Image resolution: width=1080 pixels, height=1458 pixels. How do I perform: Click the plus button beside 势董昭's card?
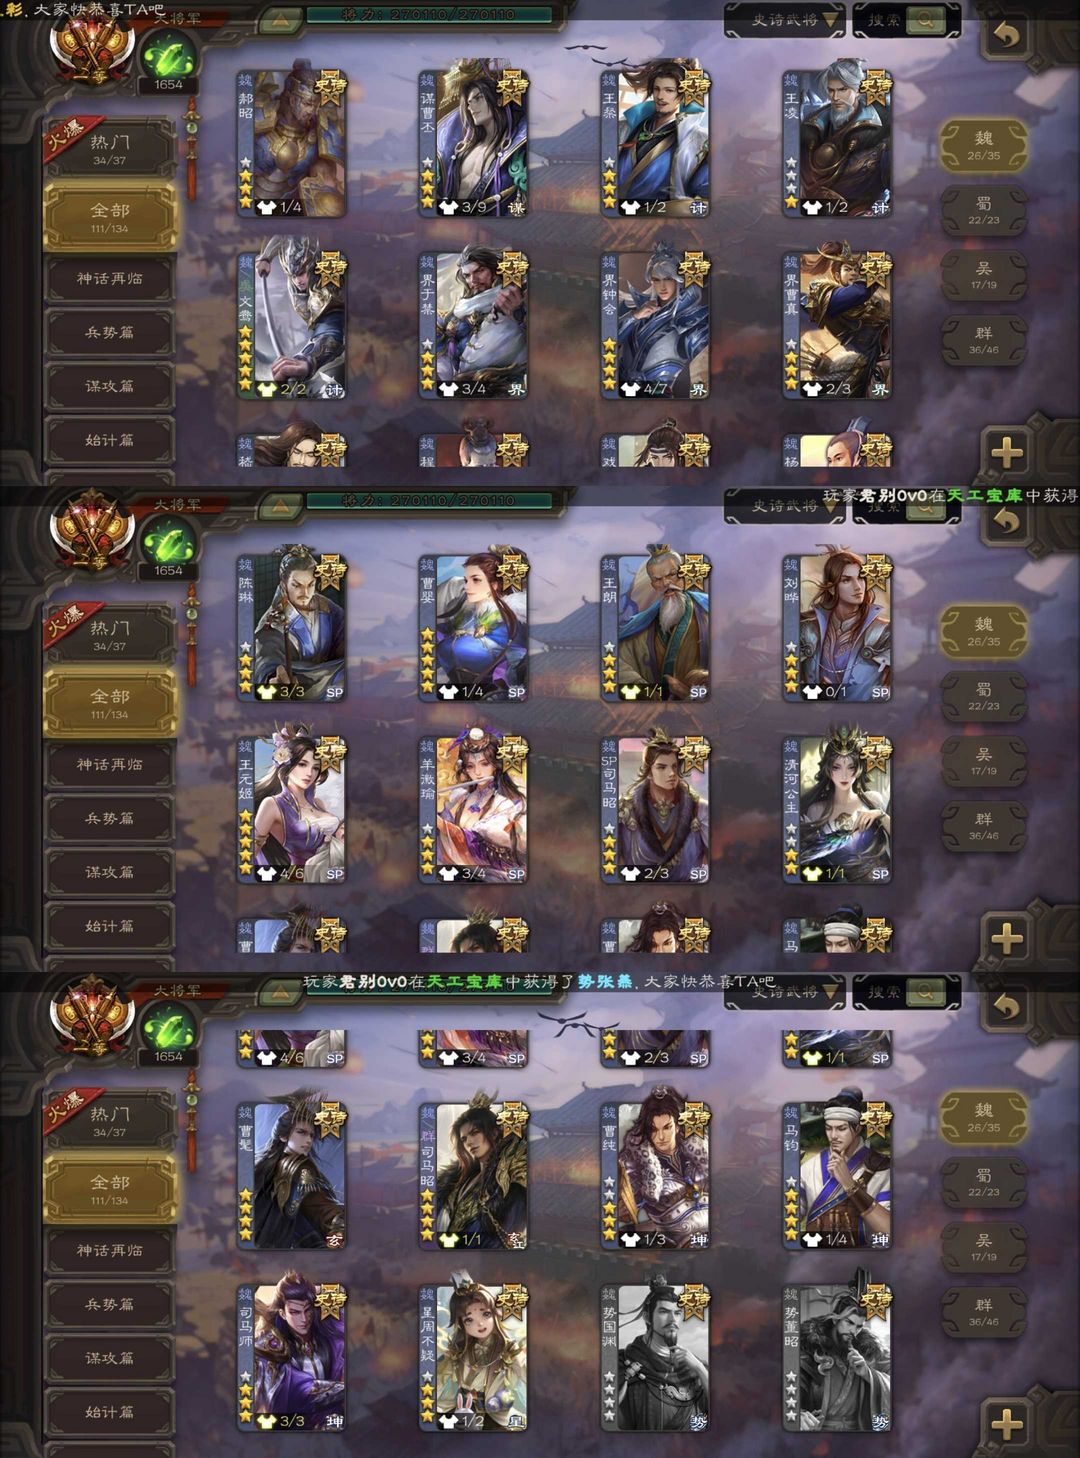click(x=1006, y=1424)
